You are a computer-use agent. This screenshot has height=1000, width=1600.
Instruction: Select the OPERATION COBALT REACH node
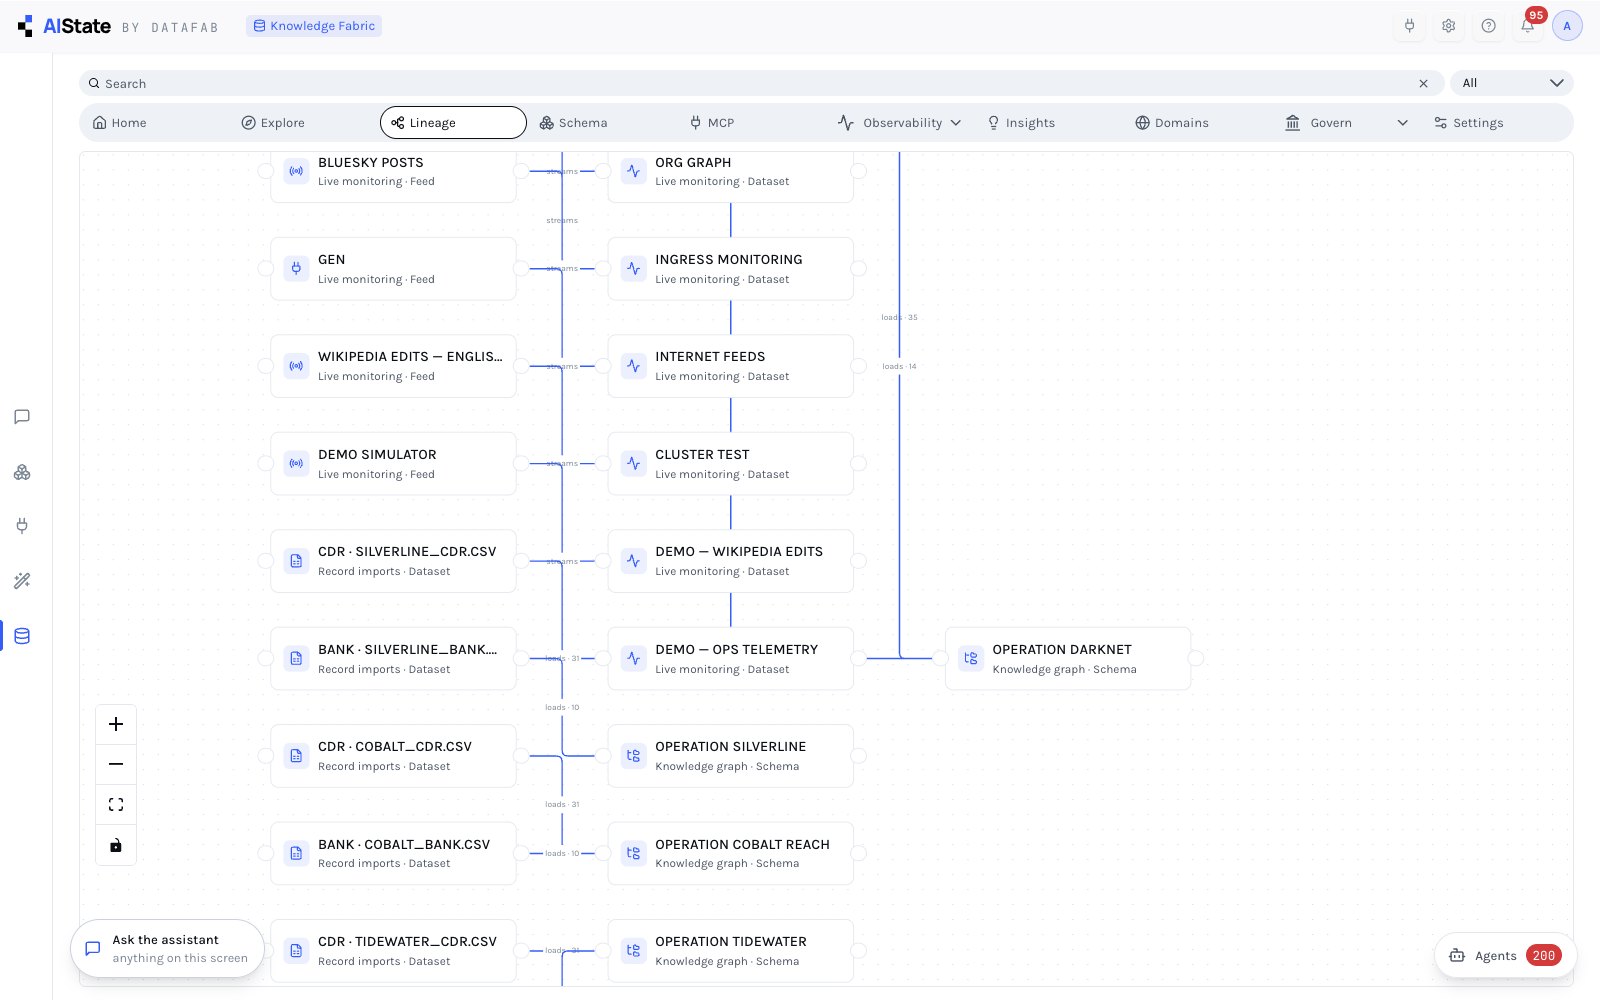click(730, 853)
